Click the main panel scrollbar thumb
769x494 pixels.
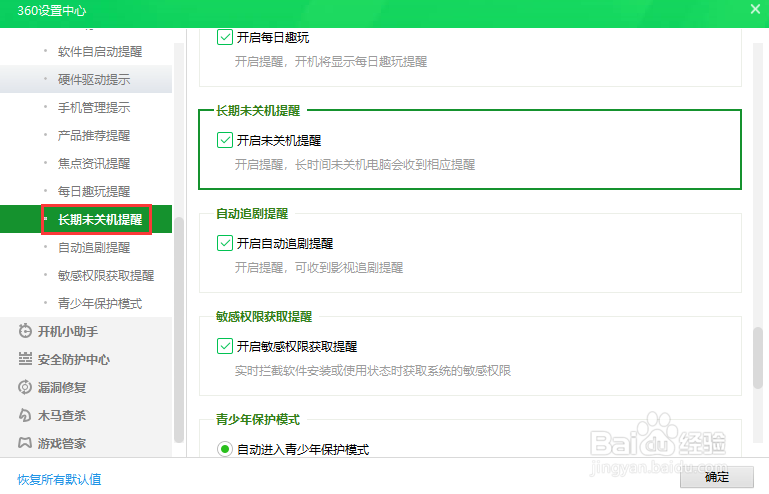758,358
